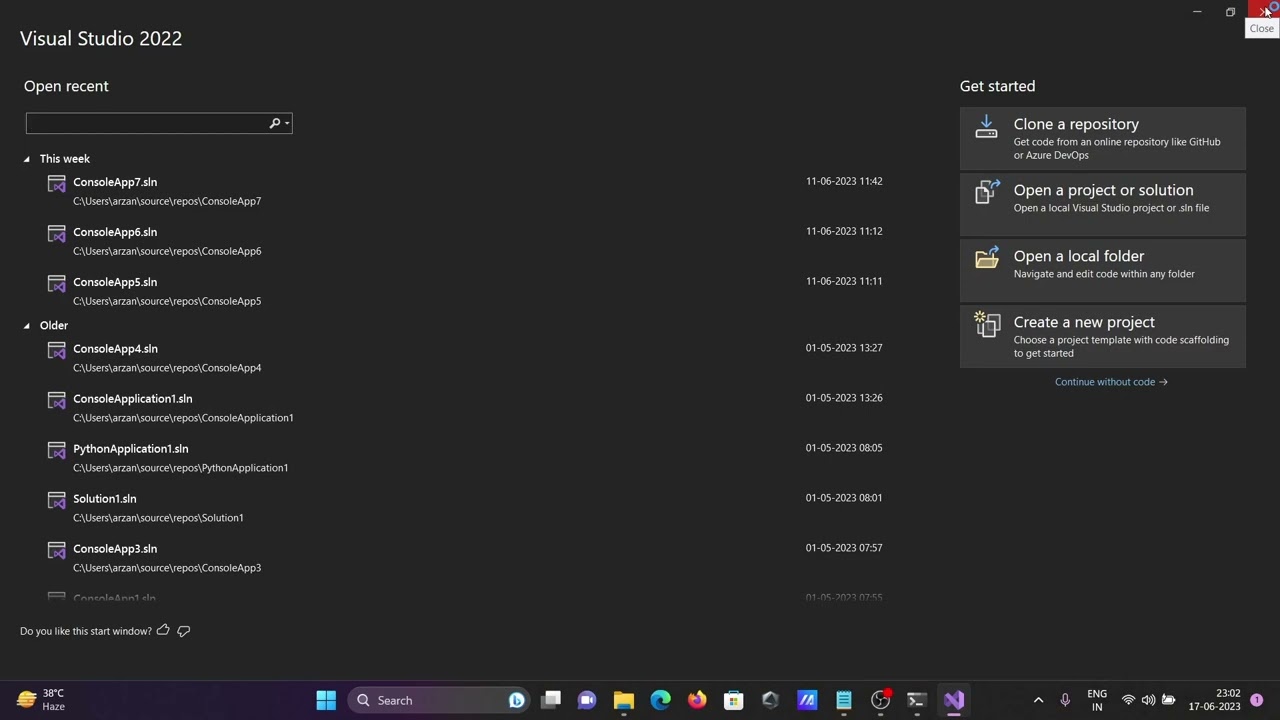1280x720 pixels.
Task: Open the clock showing 23:02
Action: click(x=1214, y=700)
